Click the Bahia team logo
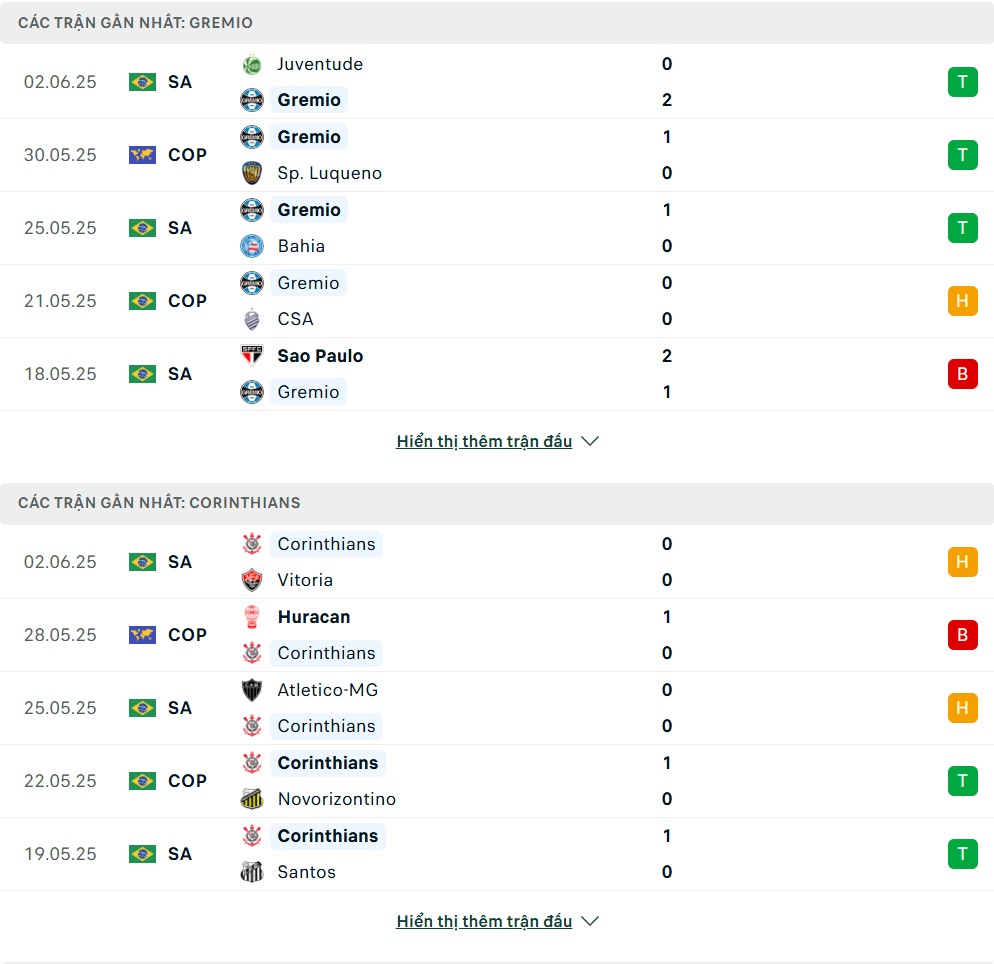 252,246
